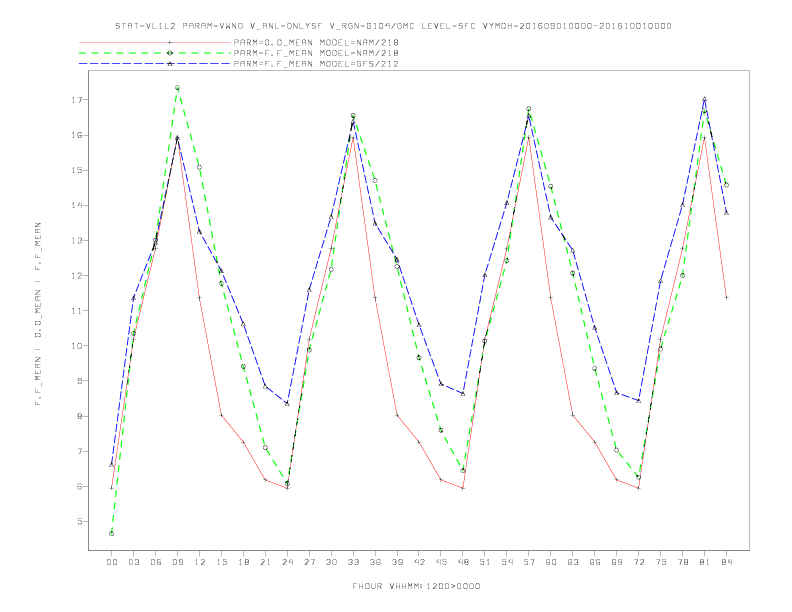Click the x-axis tick label 54

point(507,562)
